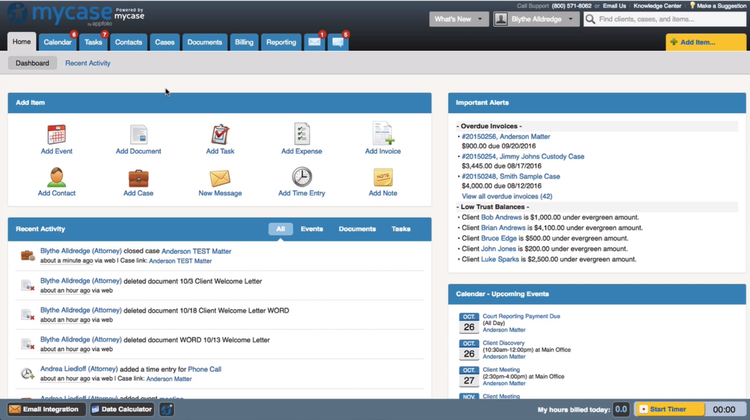Image resolution: width=750 pixels, height=420 pixels.
Task: Select the Recent Activity sub-tab
Action: [x=88, y=63]
